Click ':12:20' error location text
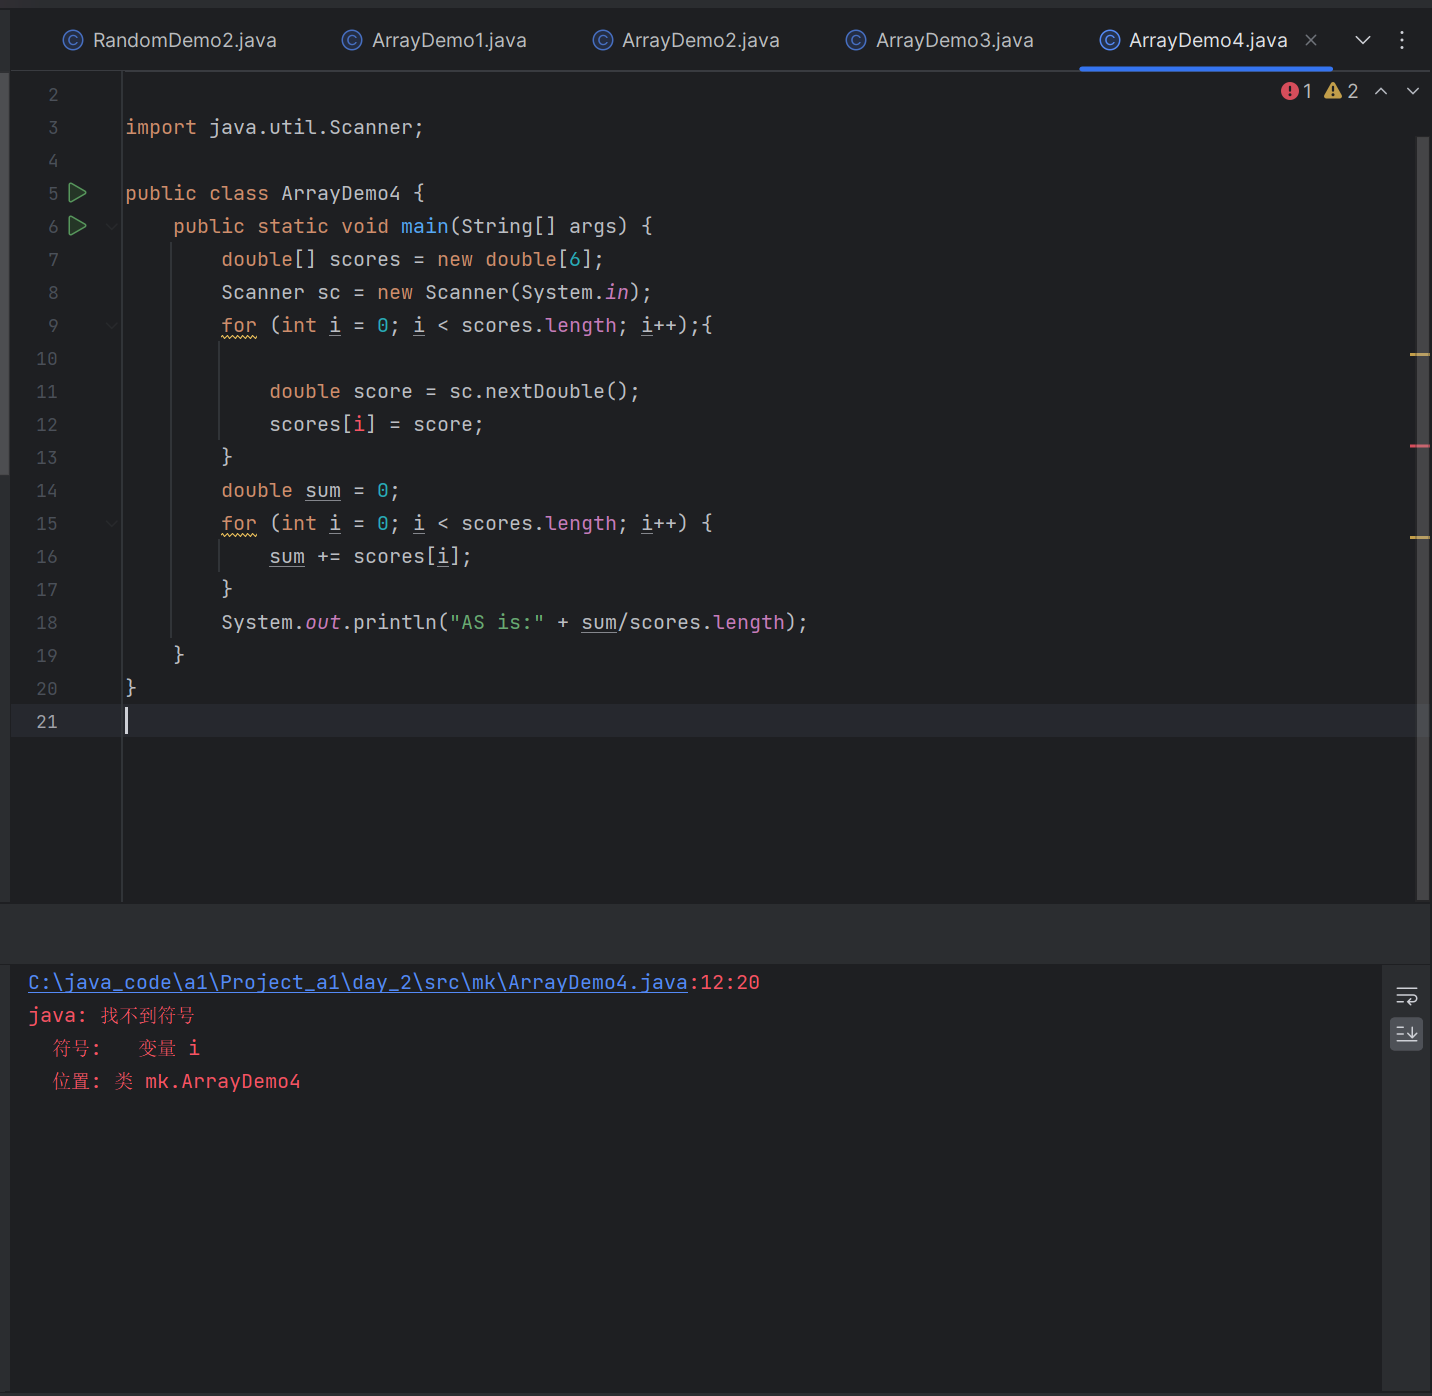The height and width of the screenshot is (1396, 1432). [725, 983]
